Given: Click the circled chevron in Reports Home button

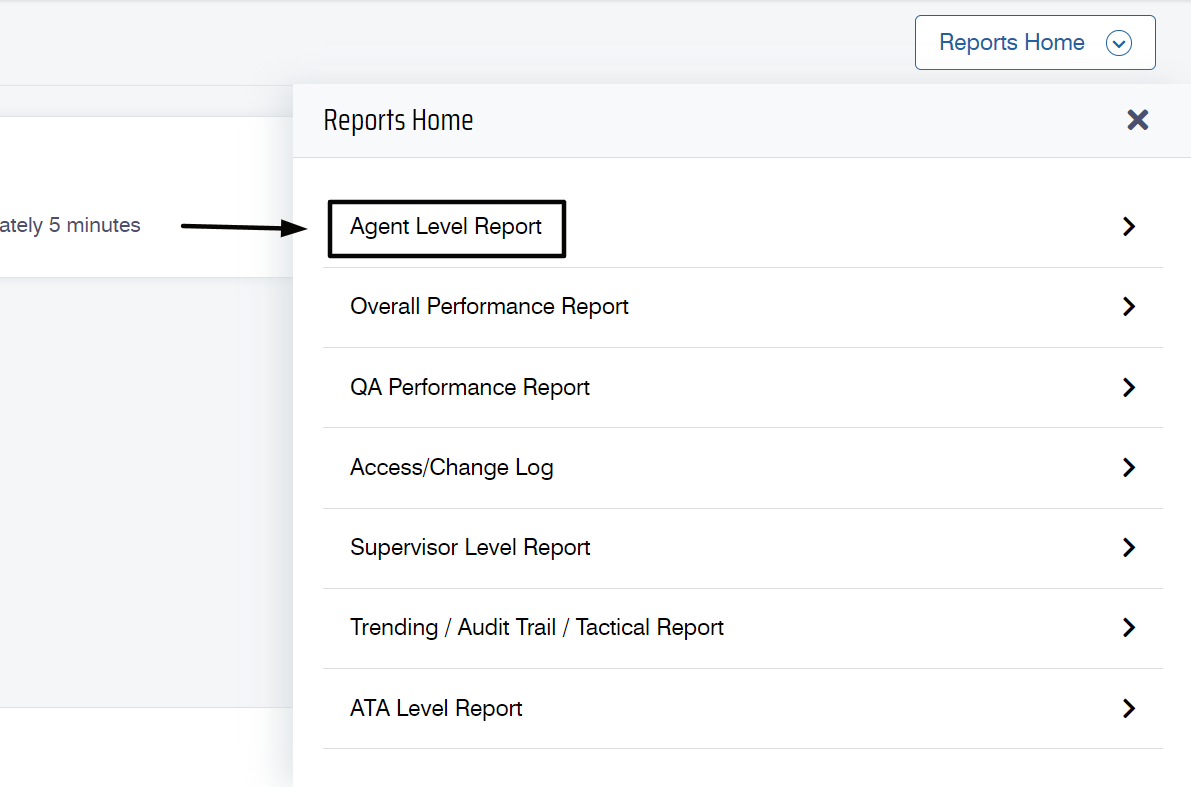Looking at the screenshot, I should click(x=1118, y=43).
